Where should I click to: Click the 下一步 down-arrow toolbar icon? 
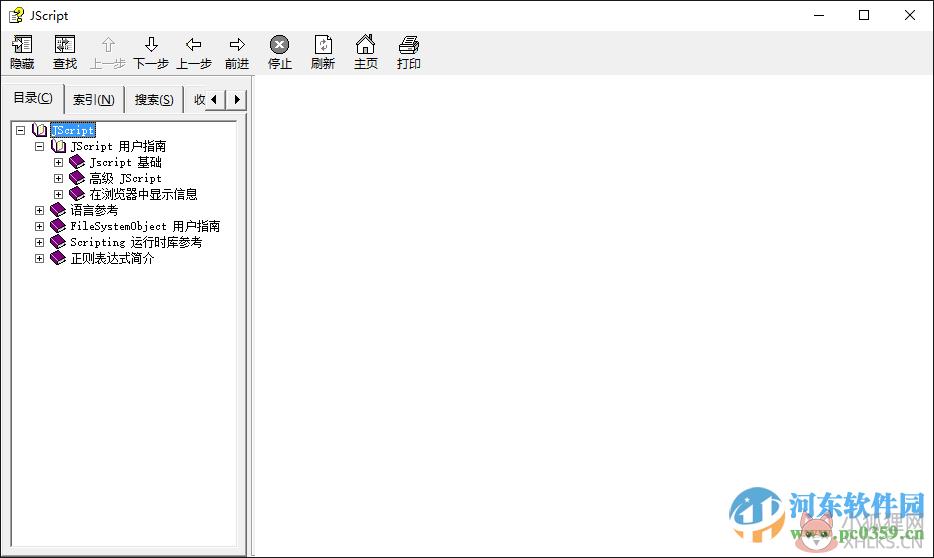151,45
